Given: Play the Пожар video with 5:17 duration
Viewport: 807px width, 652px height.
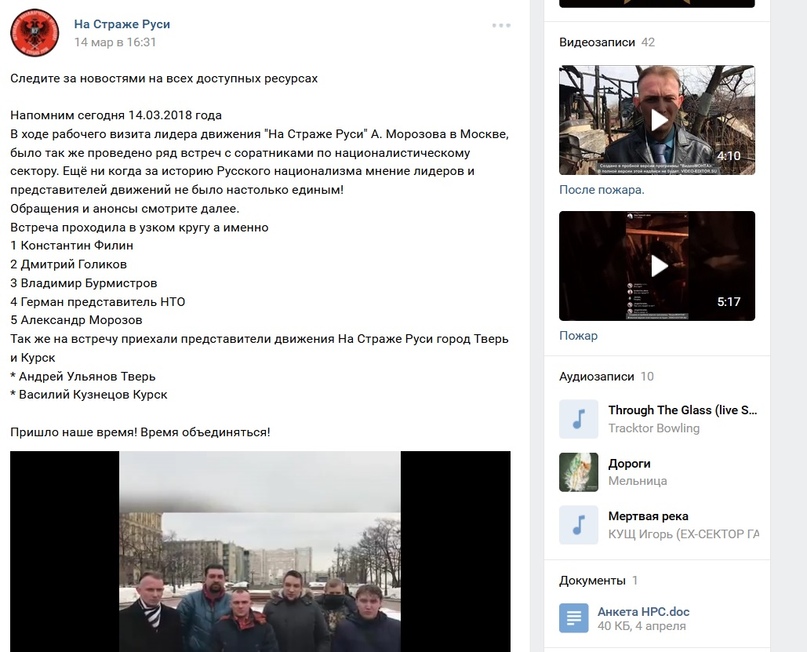Looking at the screenshot, I should [x=657, y=266].
